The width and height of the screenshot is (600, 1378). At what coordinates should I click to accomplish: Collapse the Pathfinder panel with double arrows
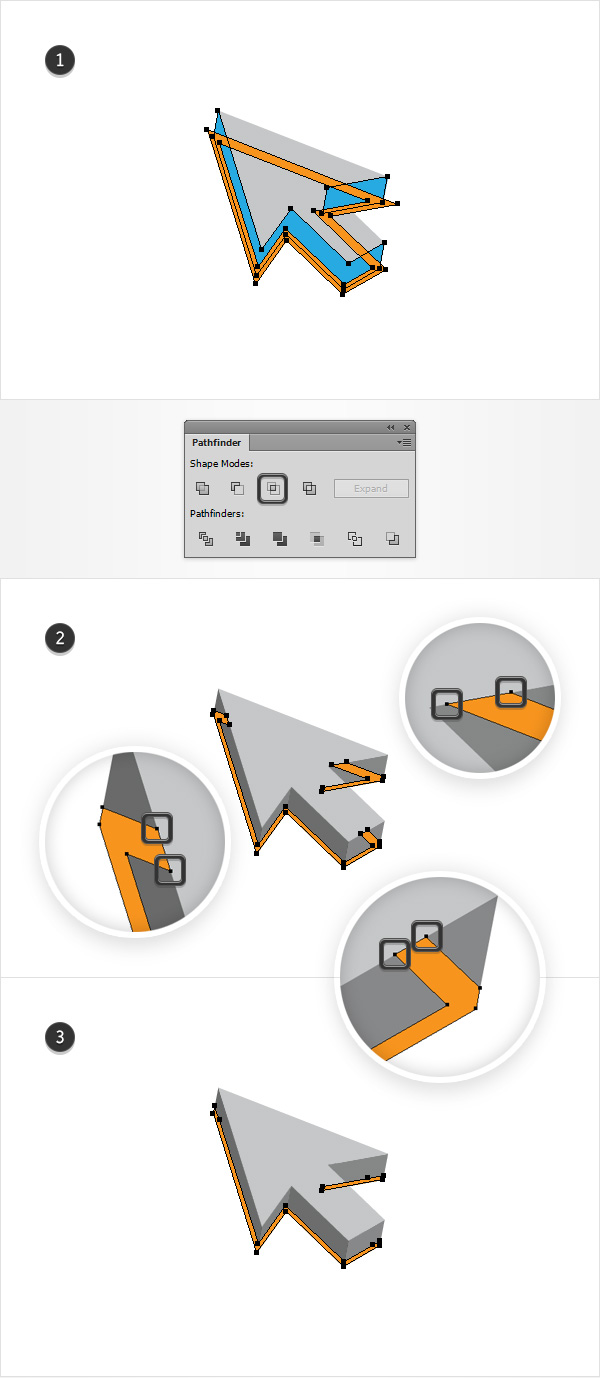click(390, 427)
